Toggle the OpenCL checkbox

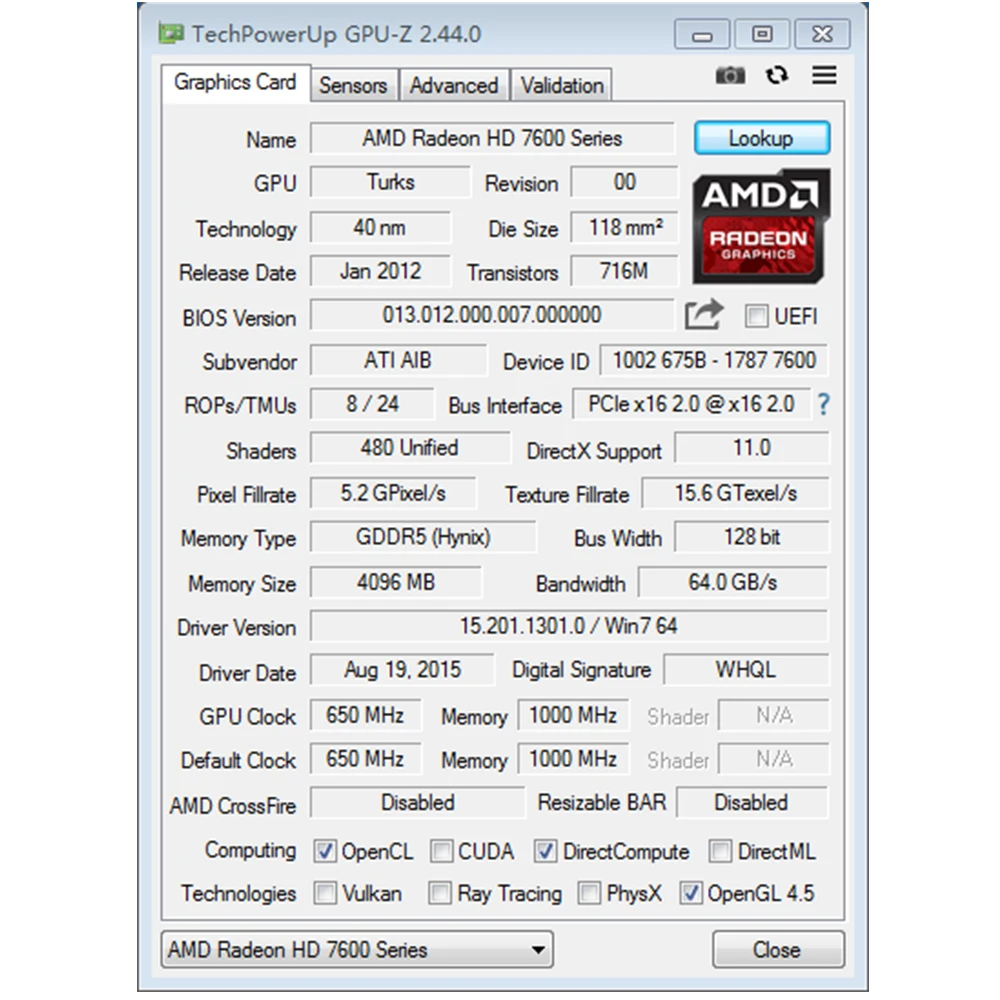click(x=325, y=851)
